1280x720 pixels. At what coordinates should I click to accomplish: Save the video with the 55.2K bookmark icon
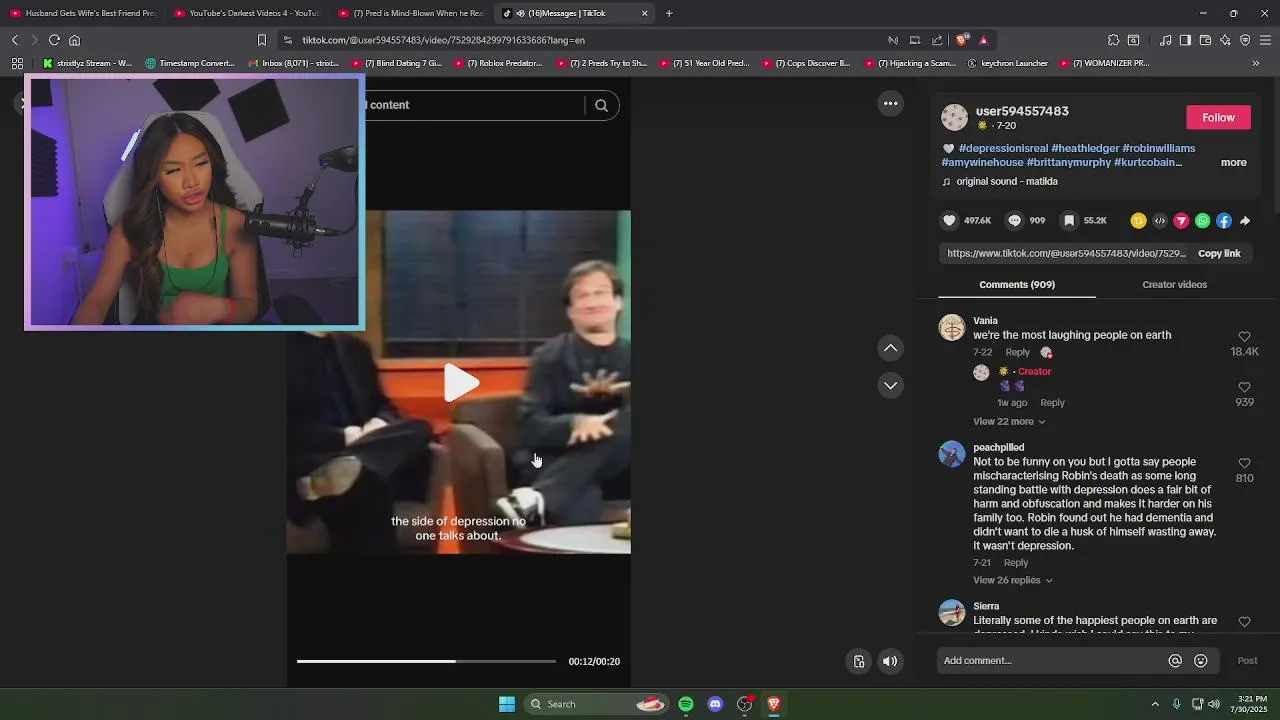(x=1069, y=220)
